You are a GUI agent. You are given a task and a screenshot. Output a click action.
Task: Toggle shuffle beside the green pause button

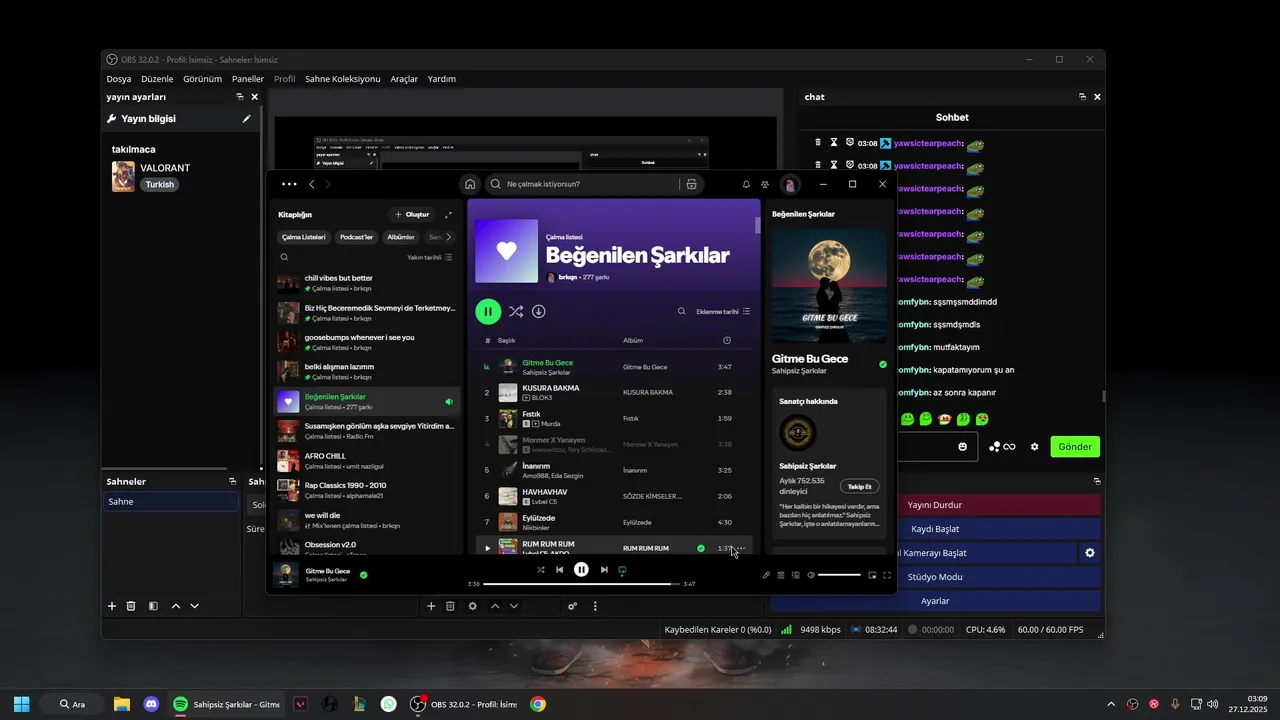pyautogui.click(x=516, y=311)
